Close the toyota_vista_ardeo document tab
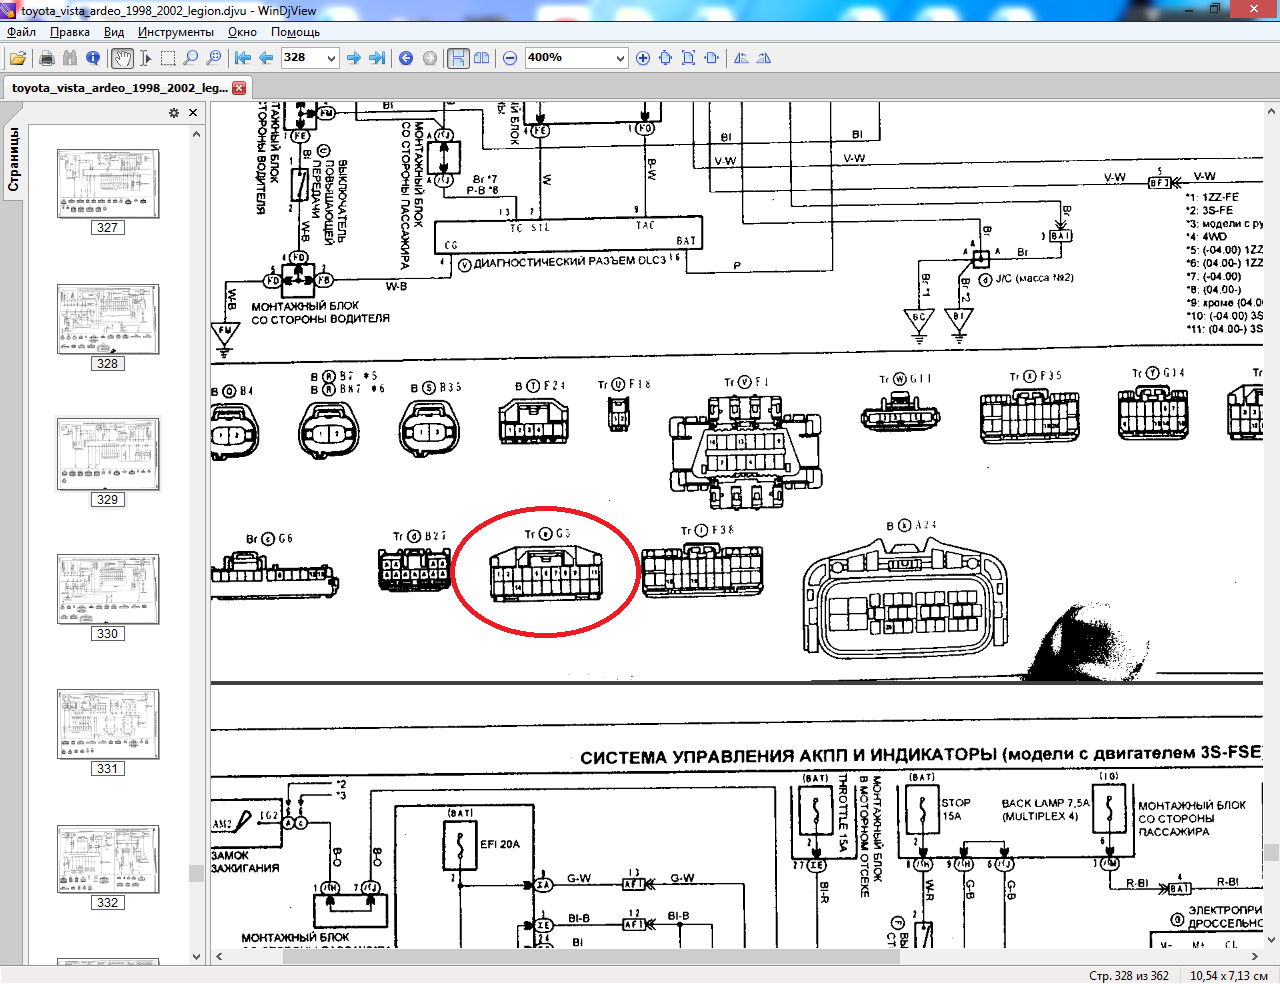Screen dimensions: 1280x984 click(x=239, y=88)
